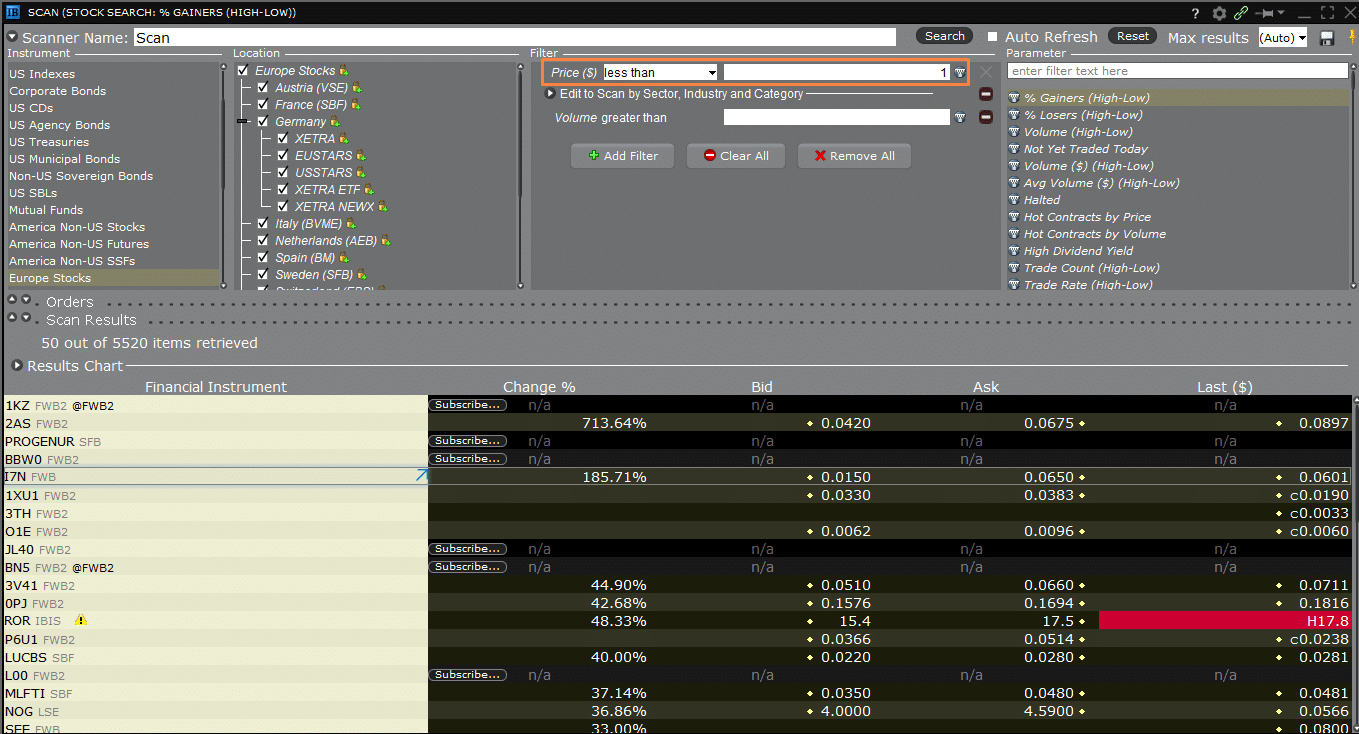Sort results by the Change % column header
The height and width of the screenshot is (734, 1359).
click(x=539, y=387)
